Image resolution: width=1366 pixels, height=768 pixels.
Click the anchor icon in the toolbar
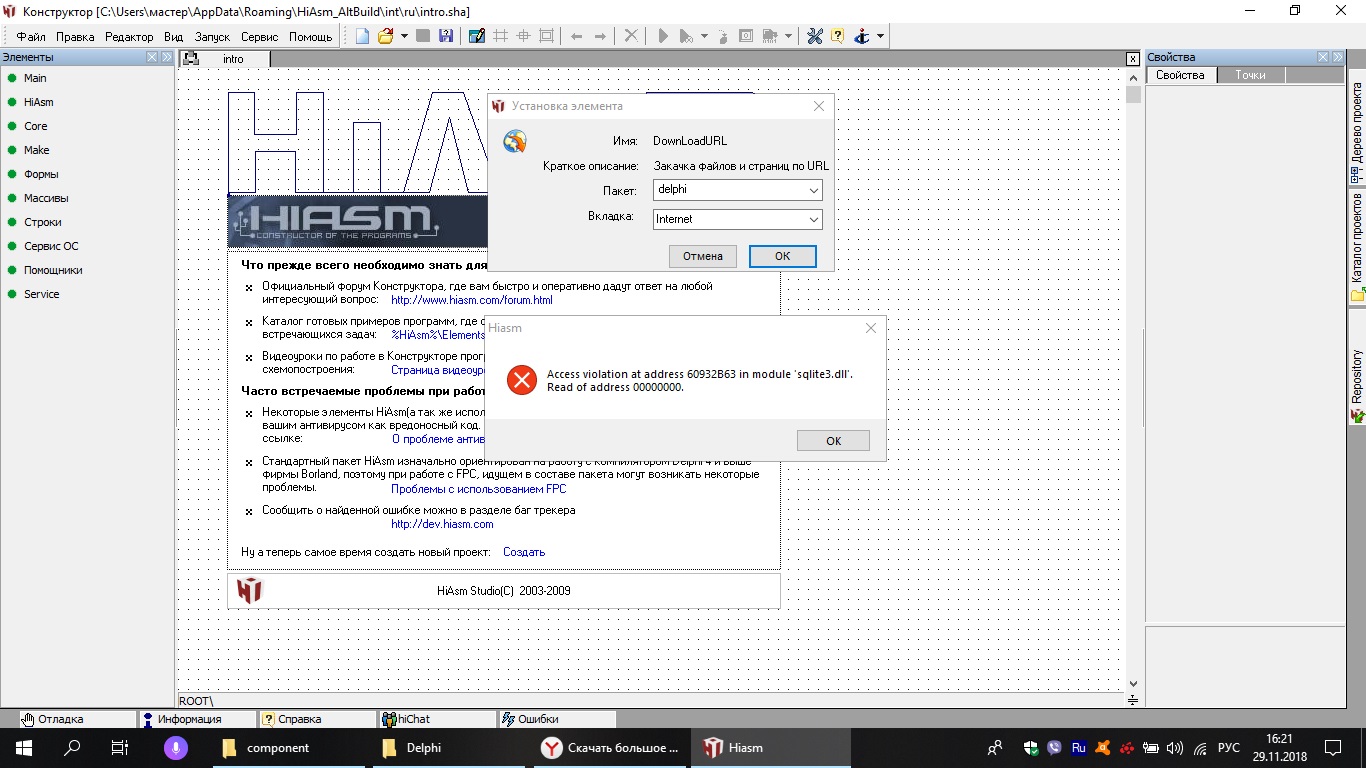[862, 36]
